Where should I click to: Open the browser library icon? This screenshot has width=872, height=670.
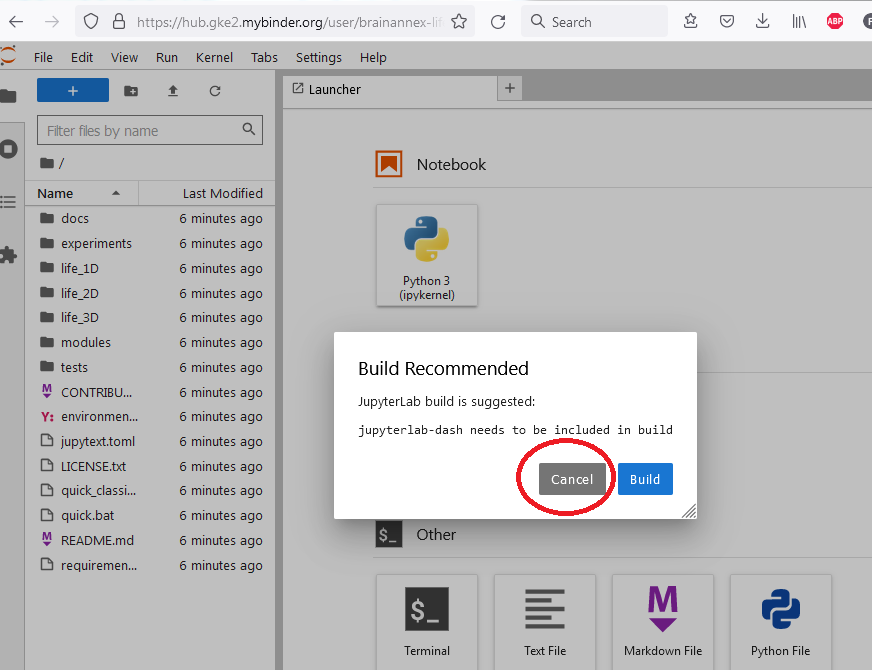[799, 22]
